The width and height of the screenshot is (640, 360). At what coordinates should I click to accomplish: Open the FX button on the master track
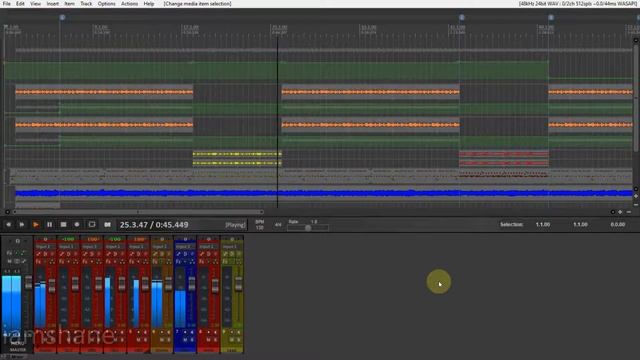pos(9,253)
